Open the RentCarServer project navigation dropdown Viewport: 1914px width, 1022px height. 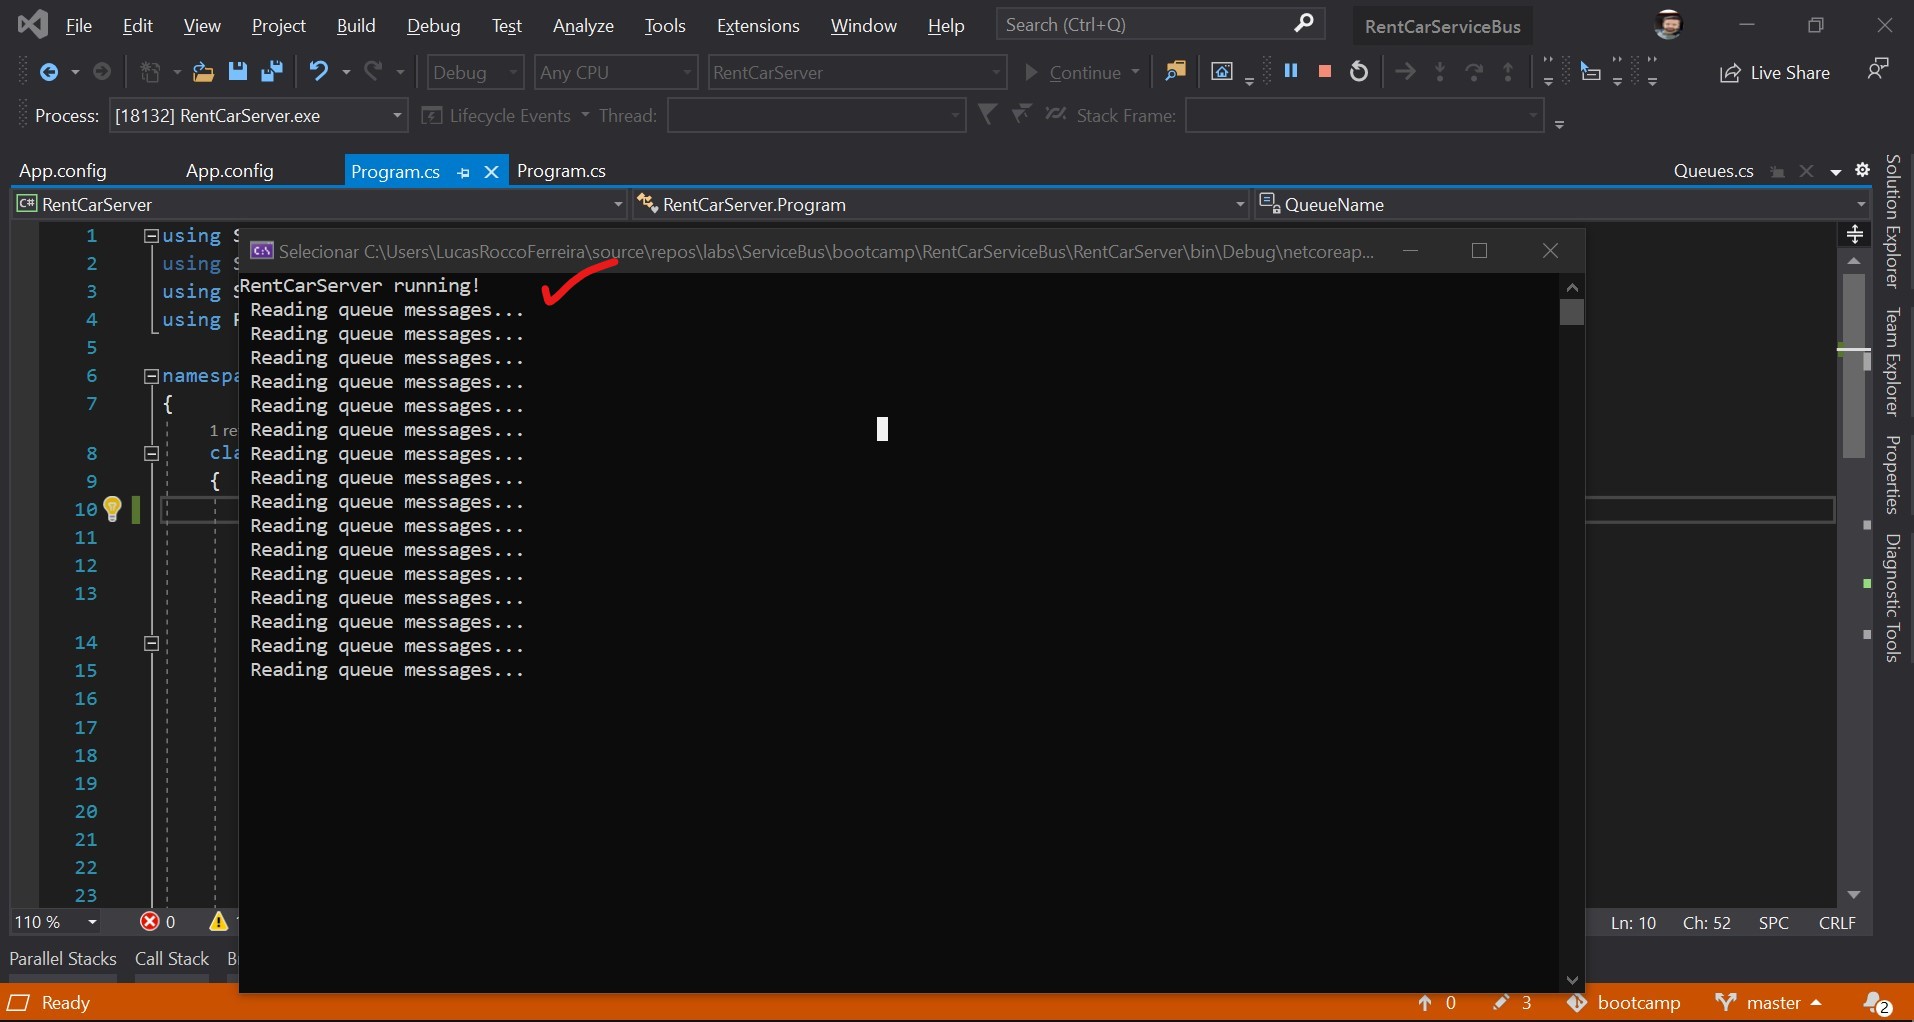pos(320,204)
